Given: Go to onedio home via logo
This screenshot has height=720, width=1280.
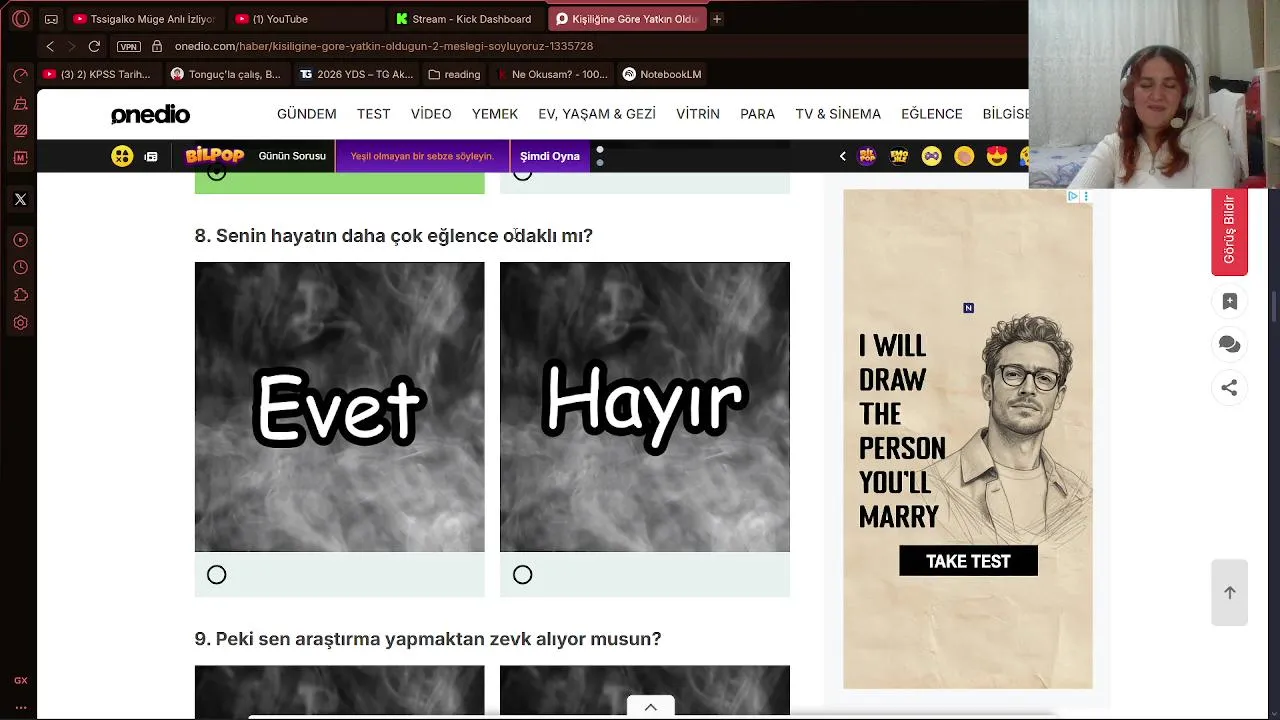Looking at the screenshot, I should tap(150, 115).
